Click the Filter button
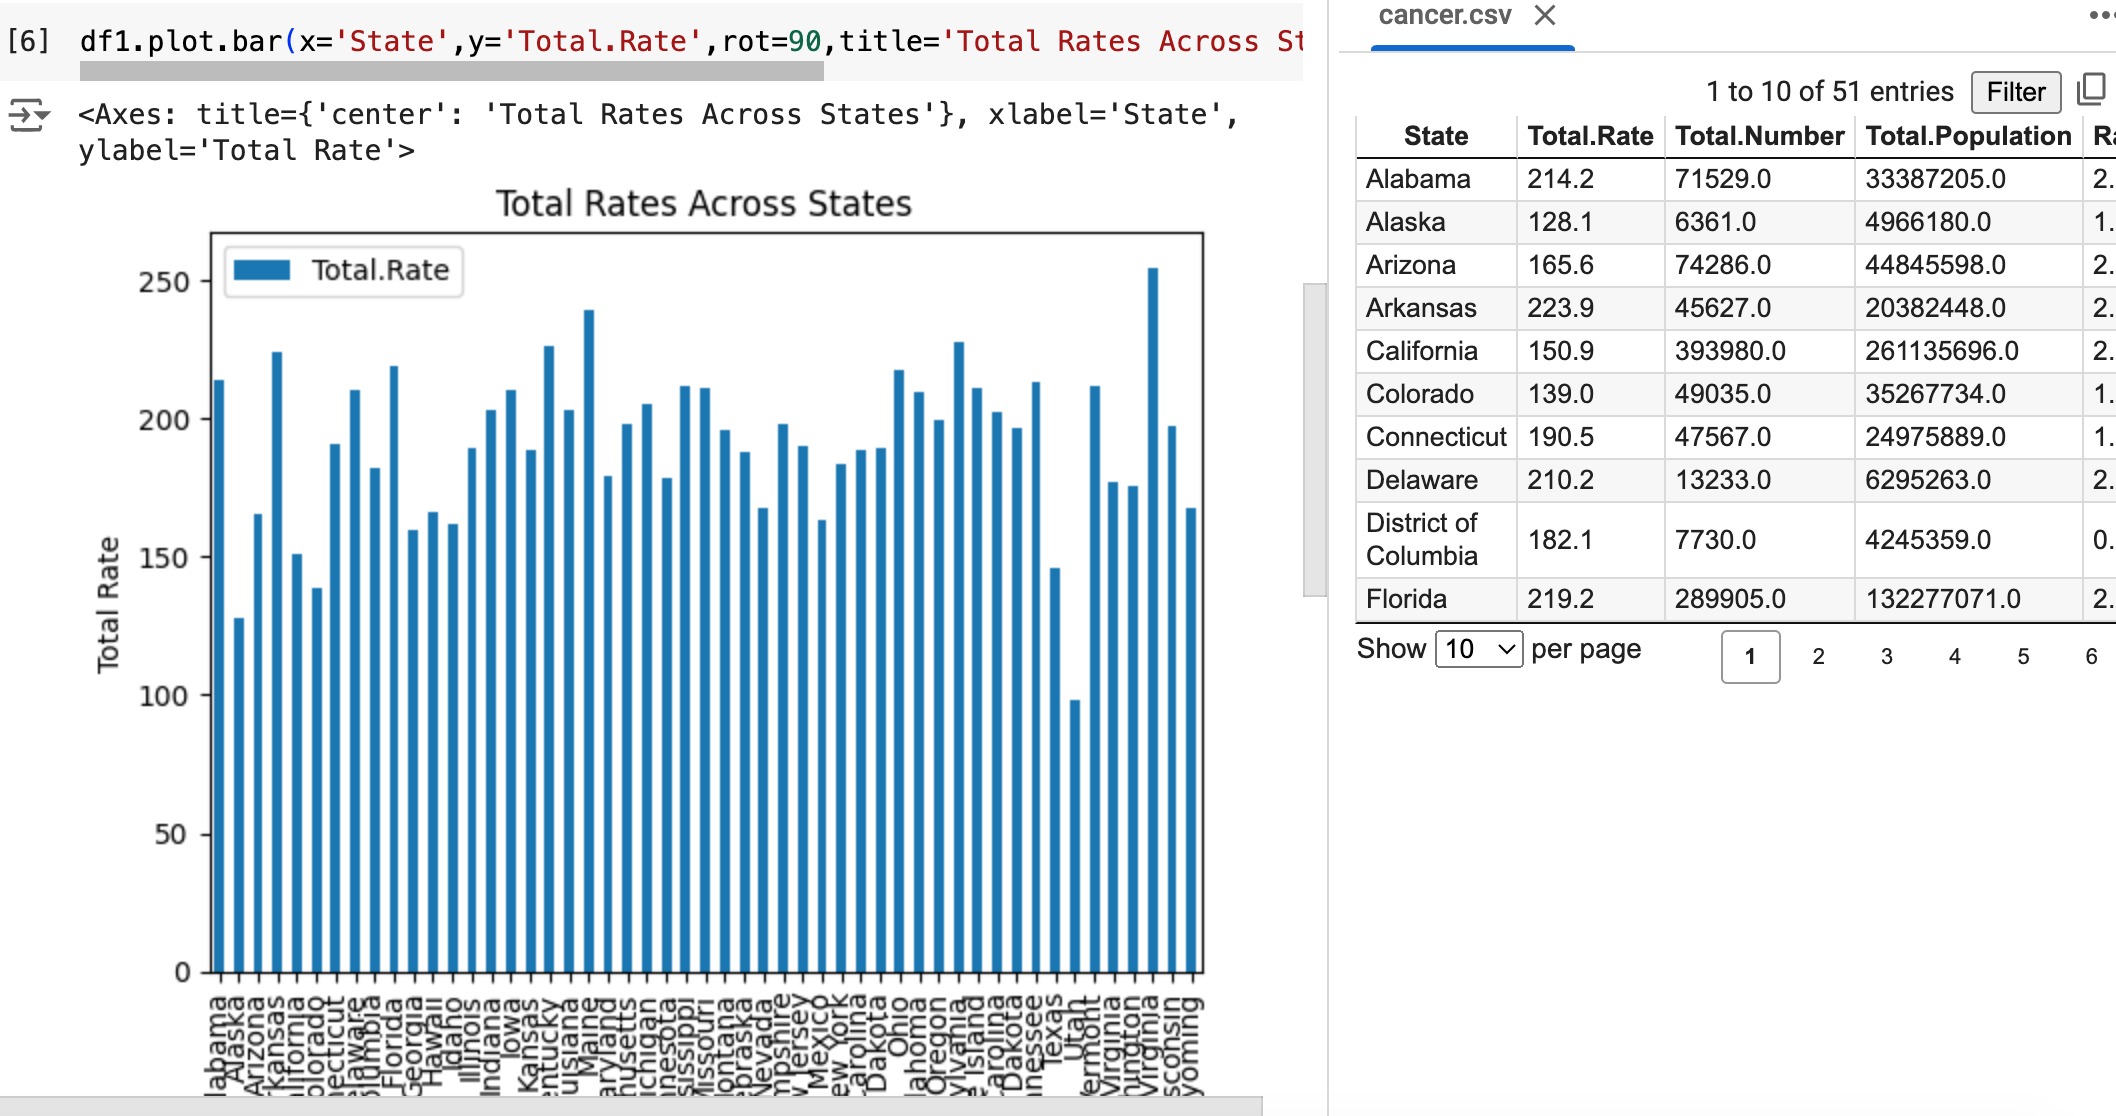The height and width of the screenshot is (1116, 2116). (x=2015, y=92)
